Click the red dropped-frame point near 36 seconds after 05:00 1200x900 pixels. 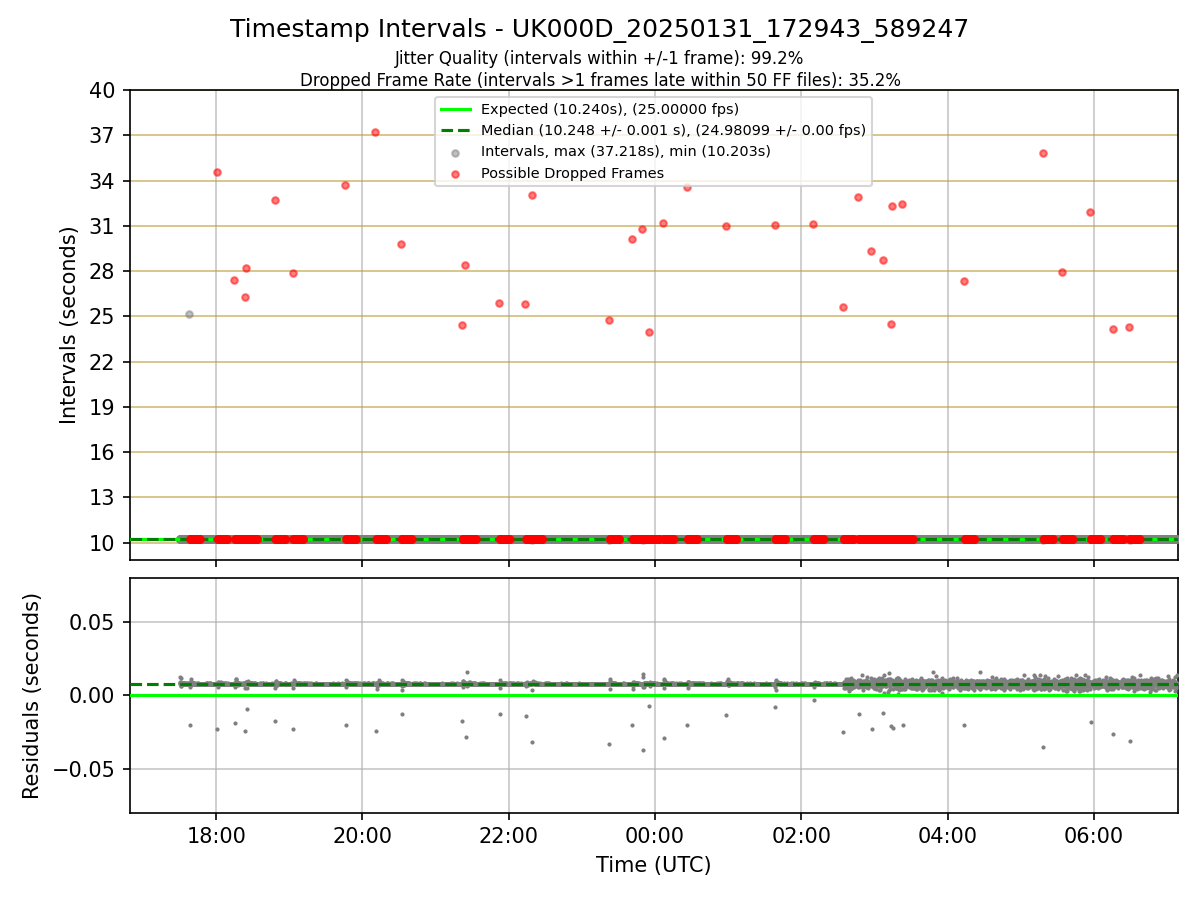click(x=1043, y=153)
